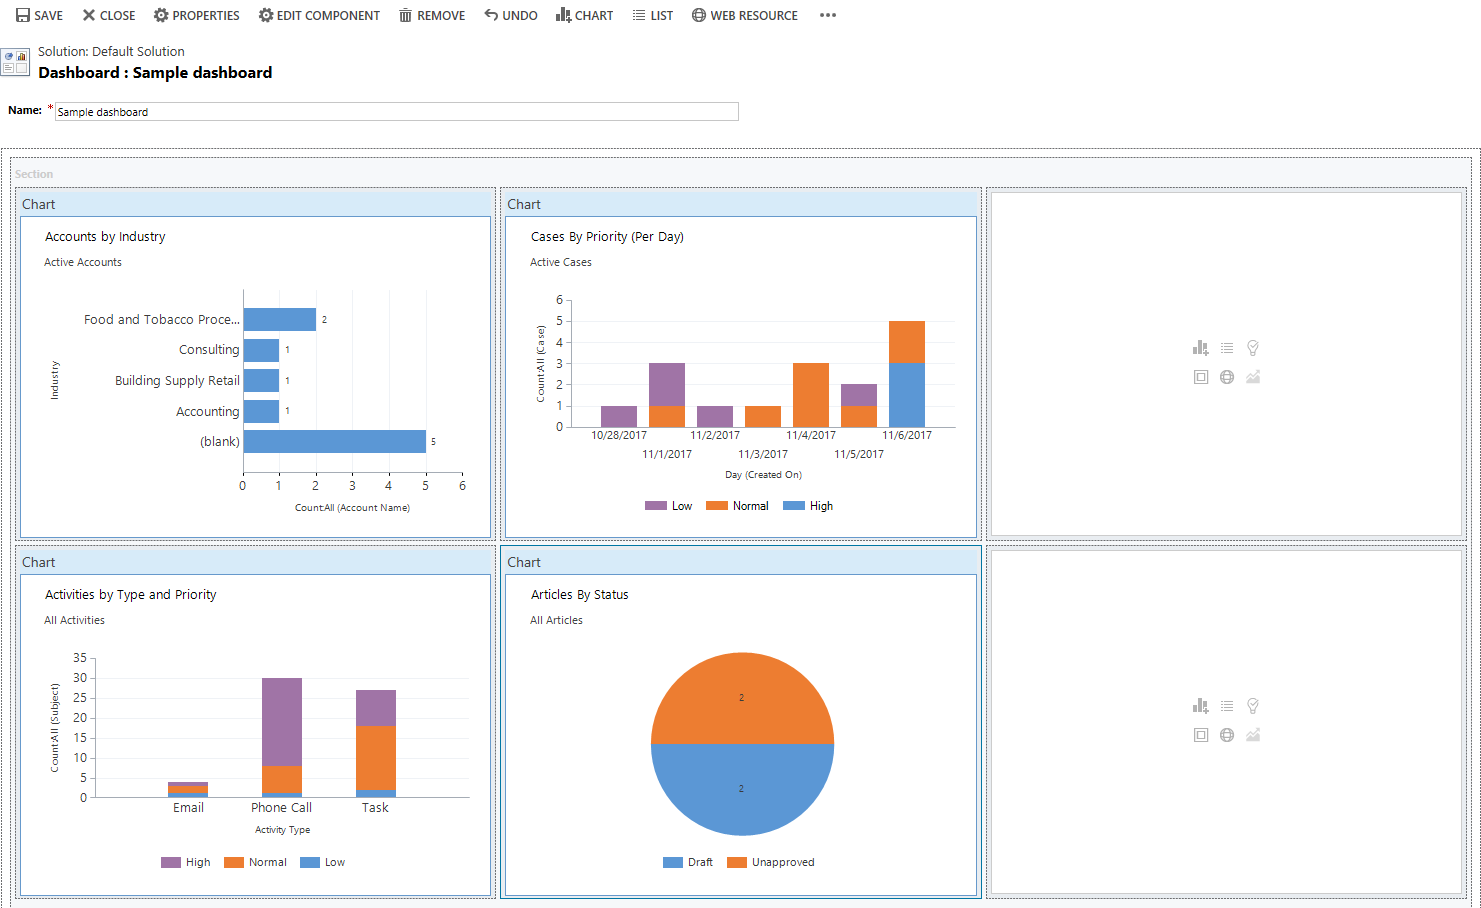Insert Power BI tile using the trend chart icon
The height and width of the screenshot is (908, 1481).
(1253, 376)
